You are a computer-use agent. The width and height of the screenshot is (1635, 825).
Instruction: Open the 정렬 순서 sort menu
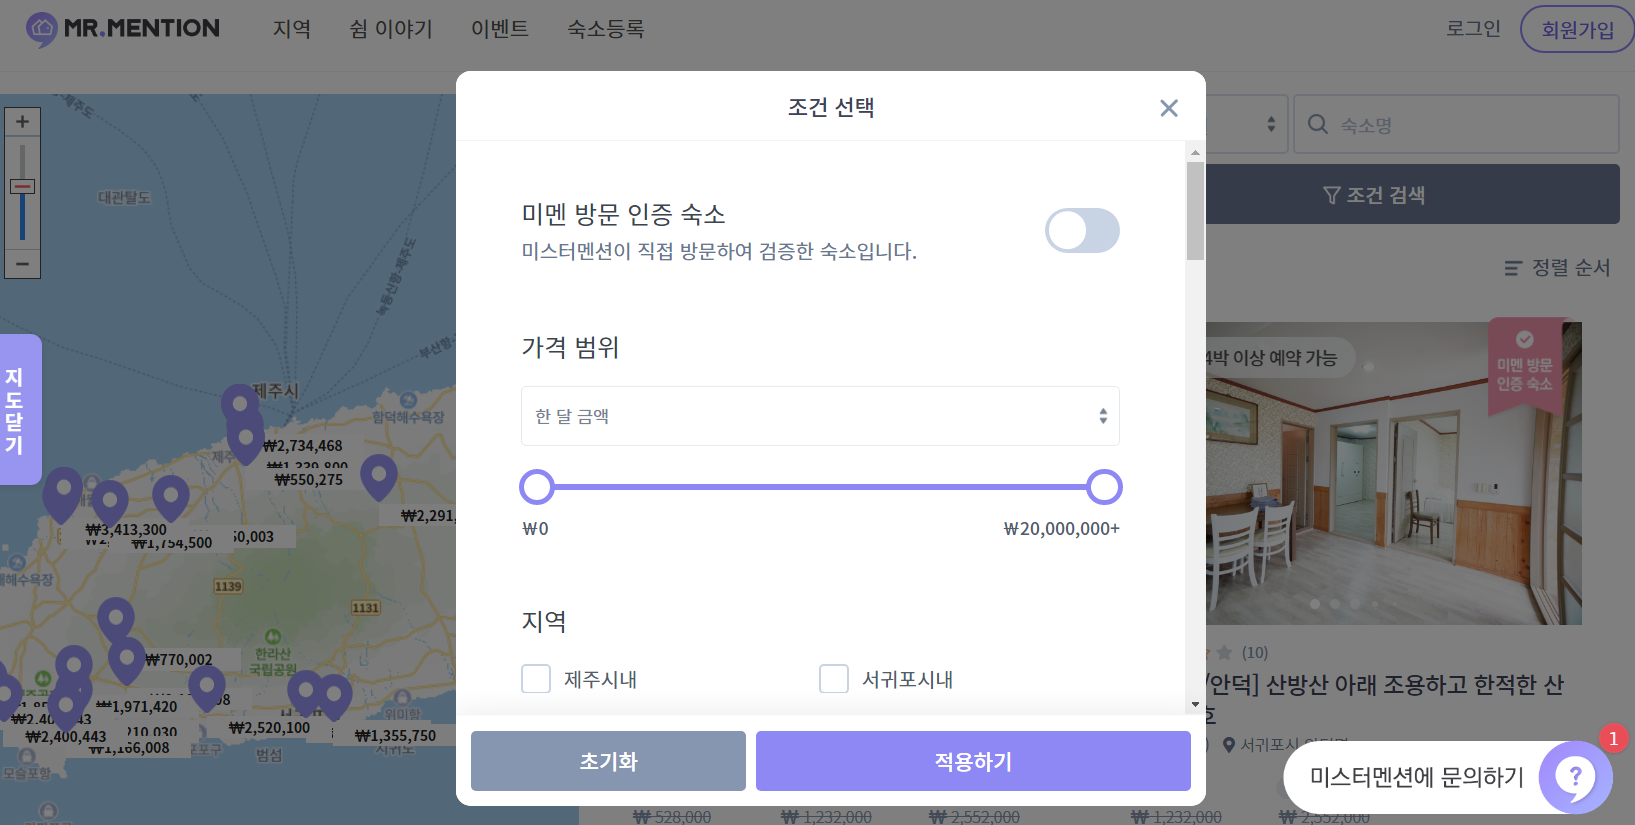[1557, 268]
